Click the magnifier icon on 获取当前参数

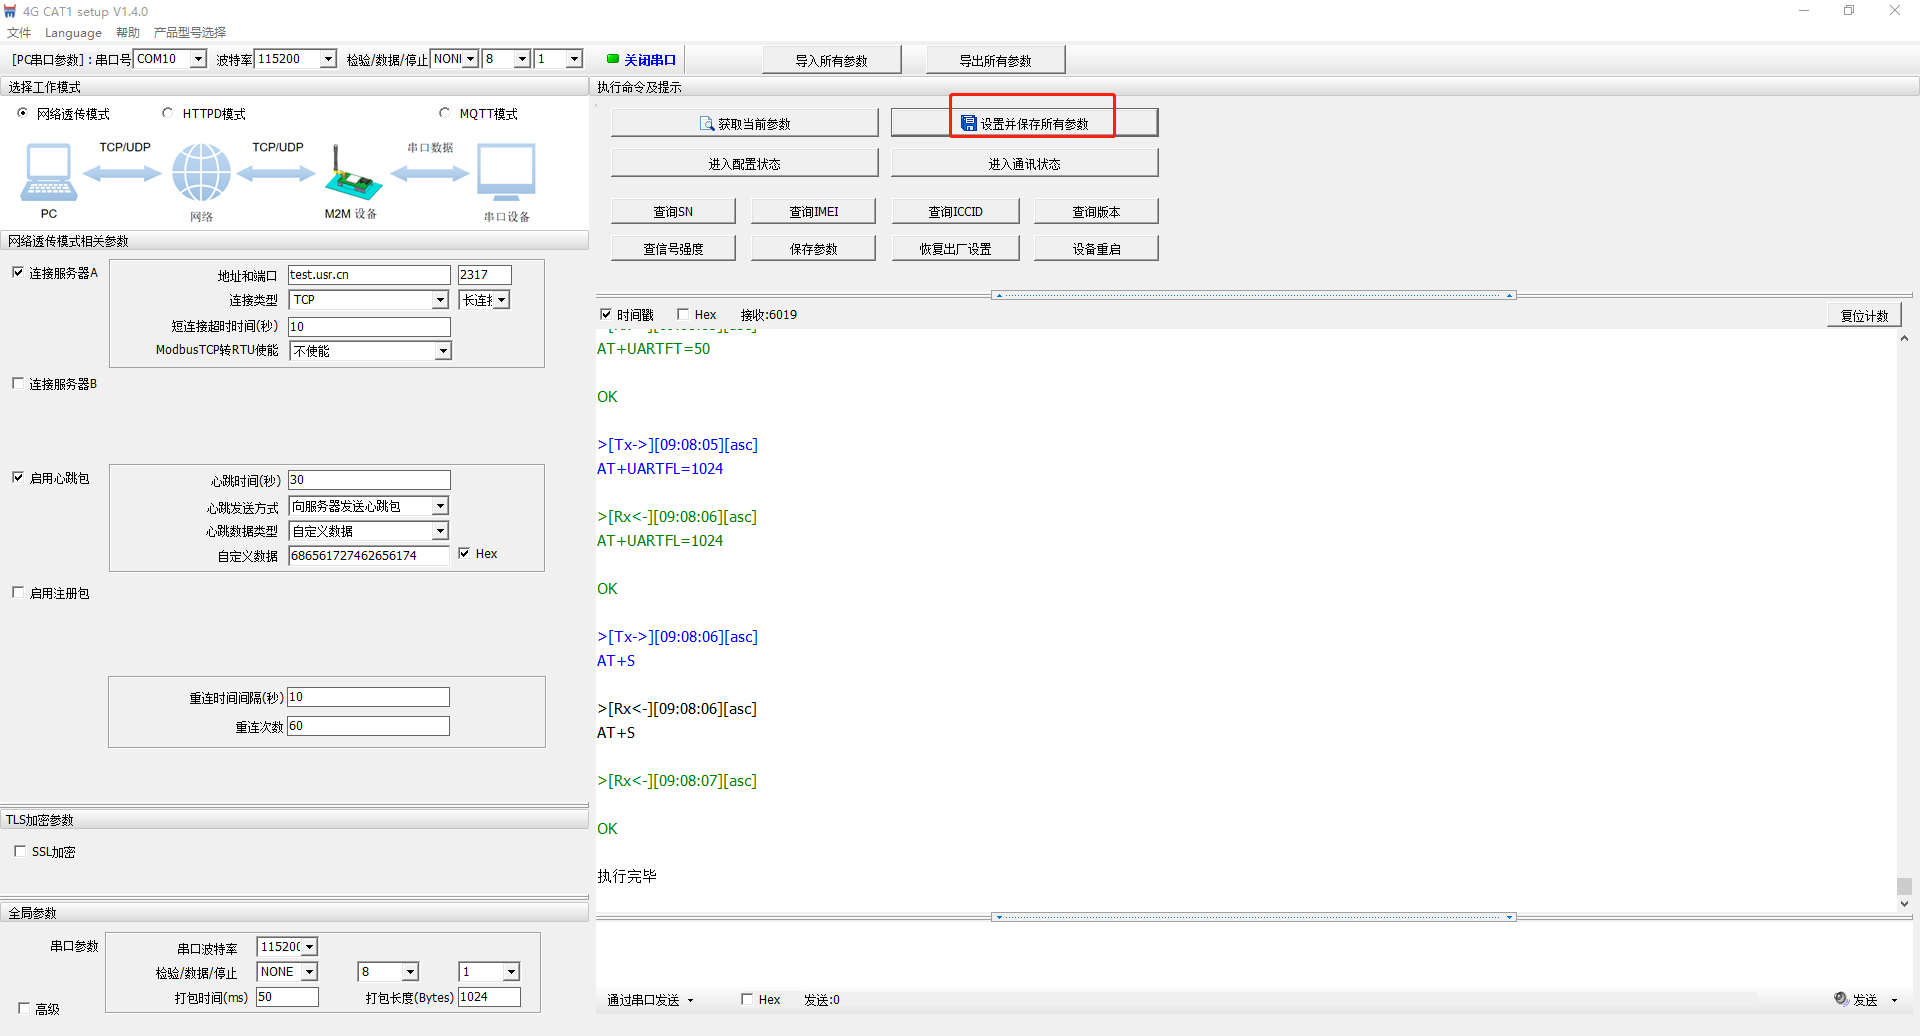pos(707,124)
